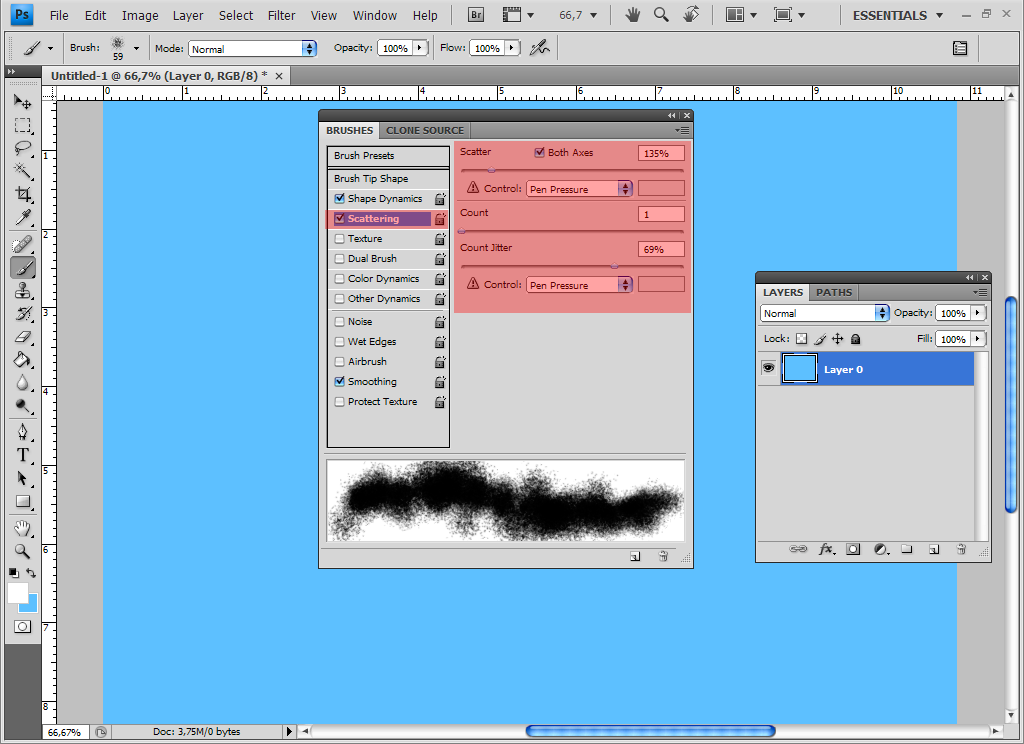Open the ESSENTIALS workspace dropdown
1024x744 pixels.
[x=898, y=15]
